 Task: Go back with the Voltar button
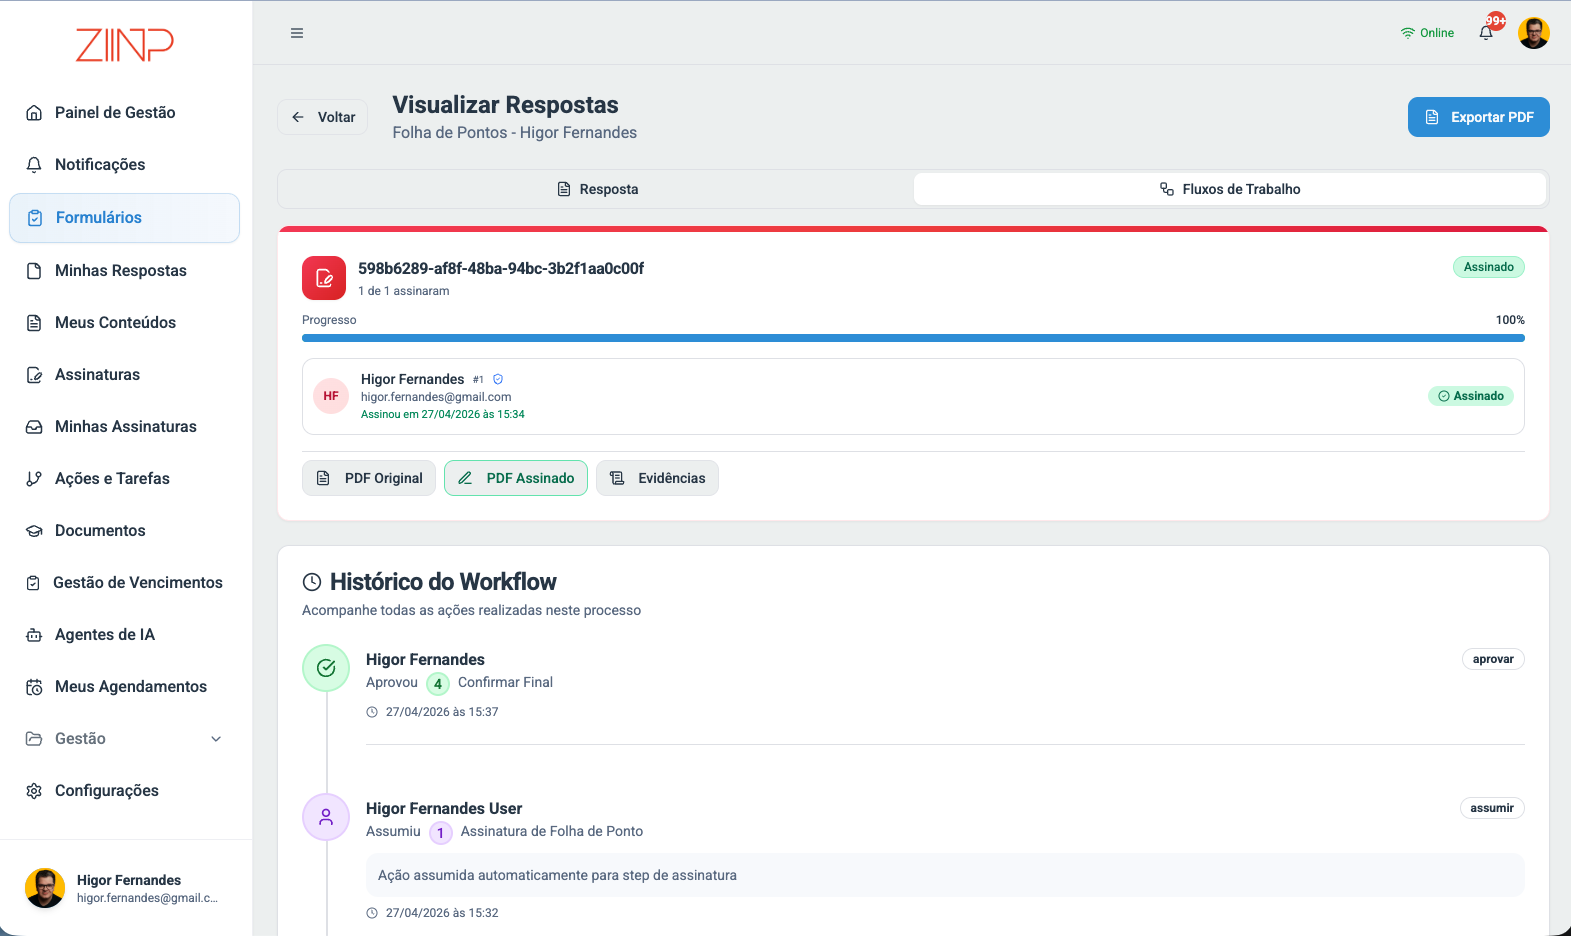coord(323,117)
